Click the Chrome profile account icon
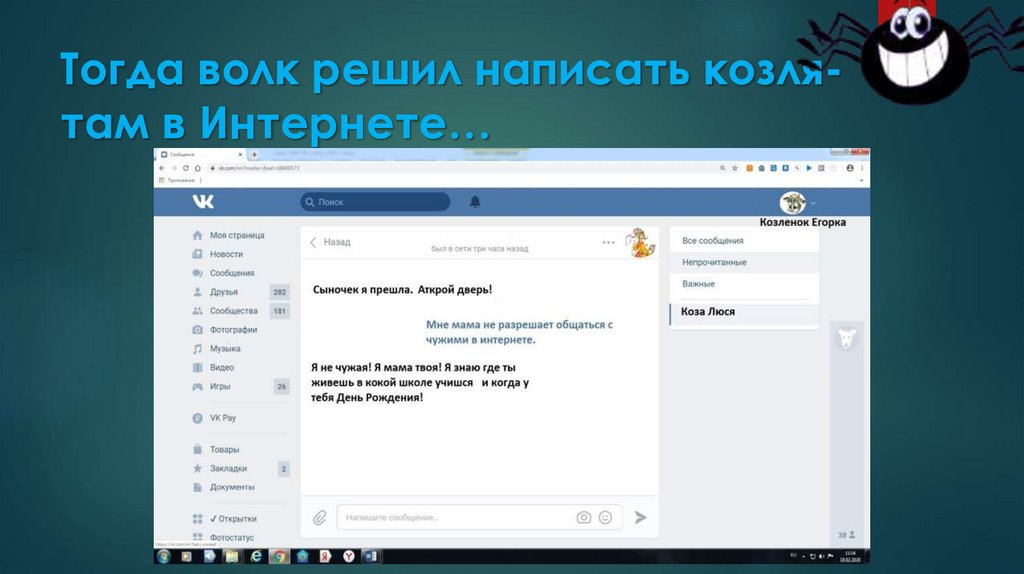 coord(850,168)
